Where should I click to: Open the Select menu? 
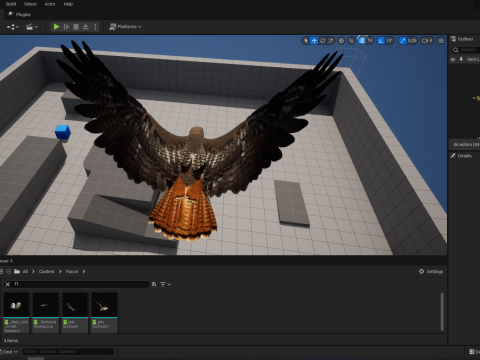(x=30, y=4)
